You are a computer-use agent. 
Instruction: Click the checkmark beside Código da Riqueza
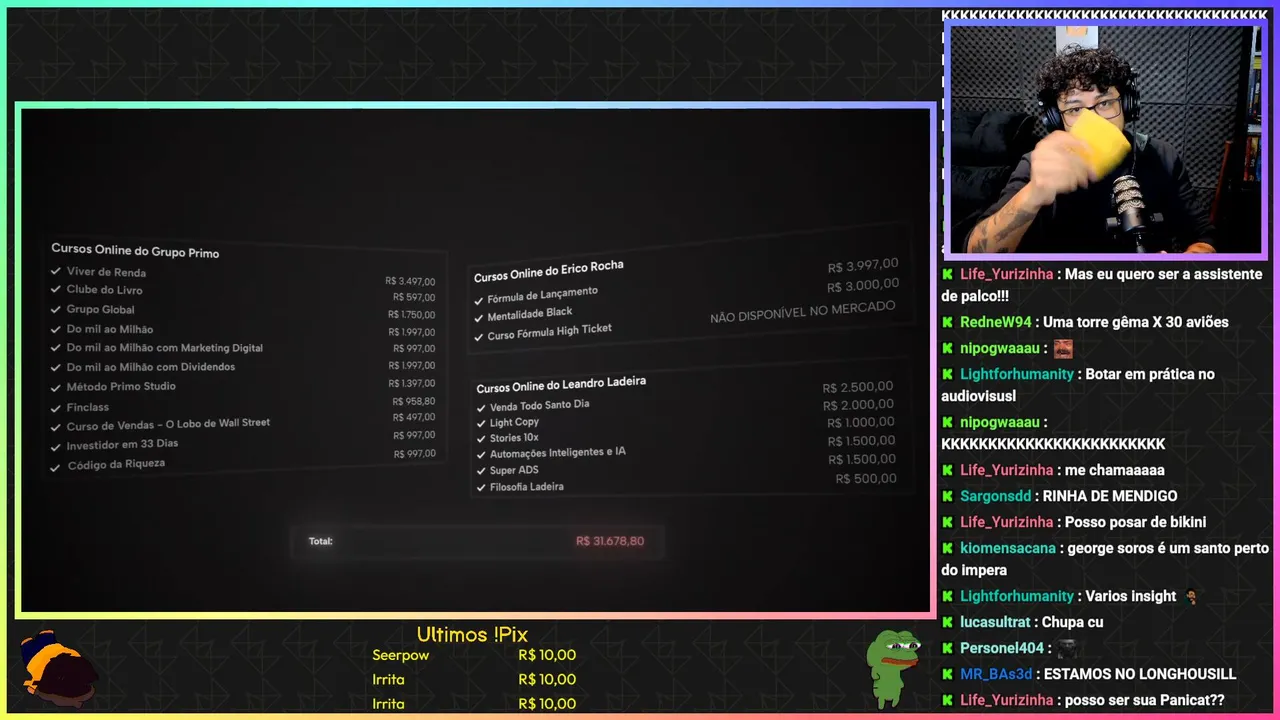[57, 466]
